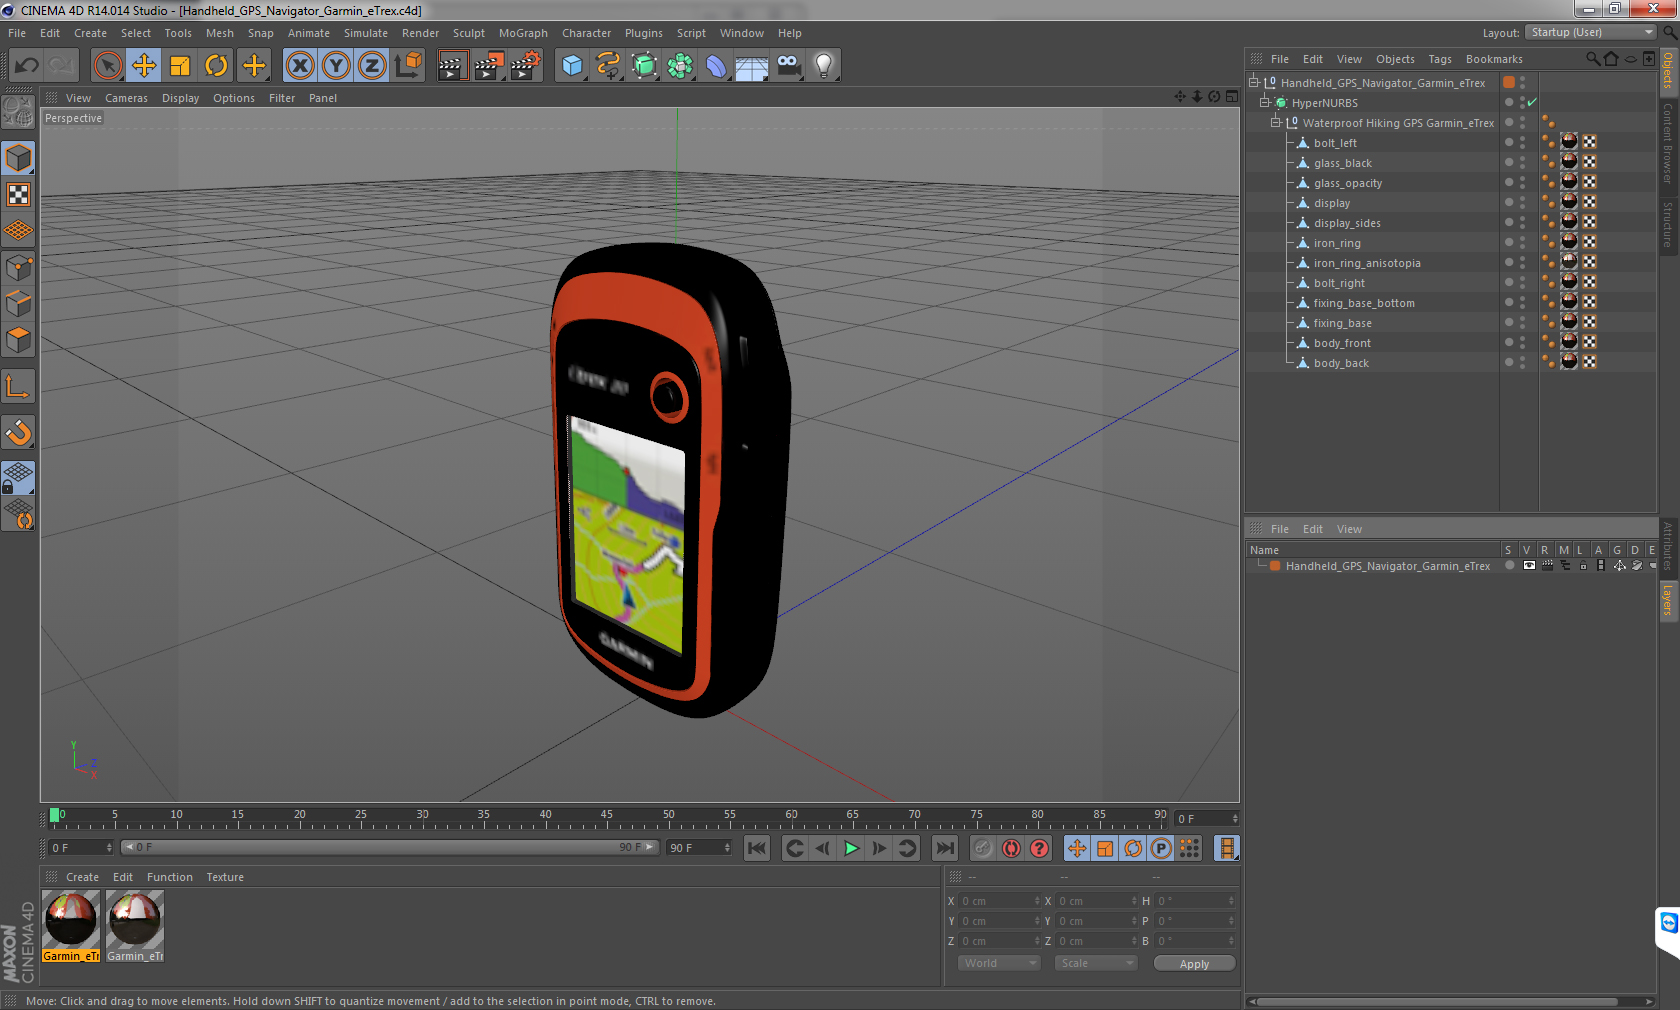Open the array modeling objects icon

tap(680, 66)
